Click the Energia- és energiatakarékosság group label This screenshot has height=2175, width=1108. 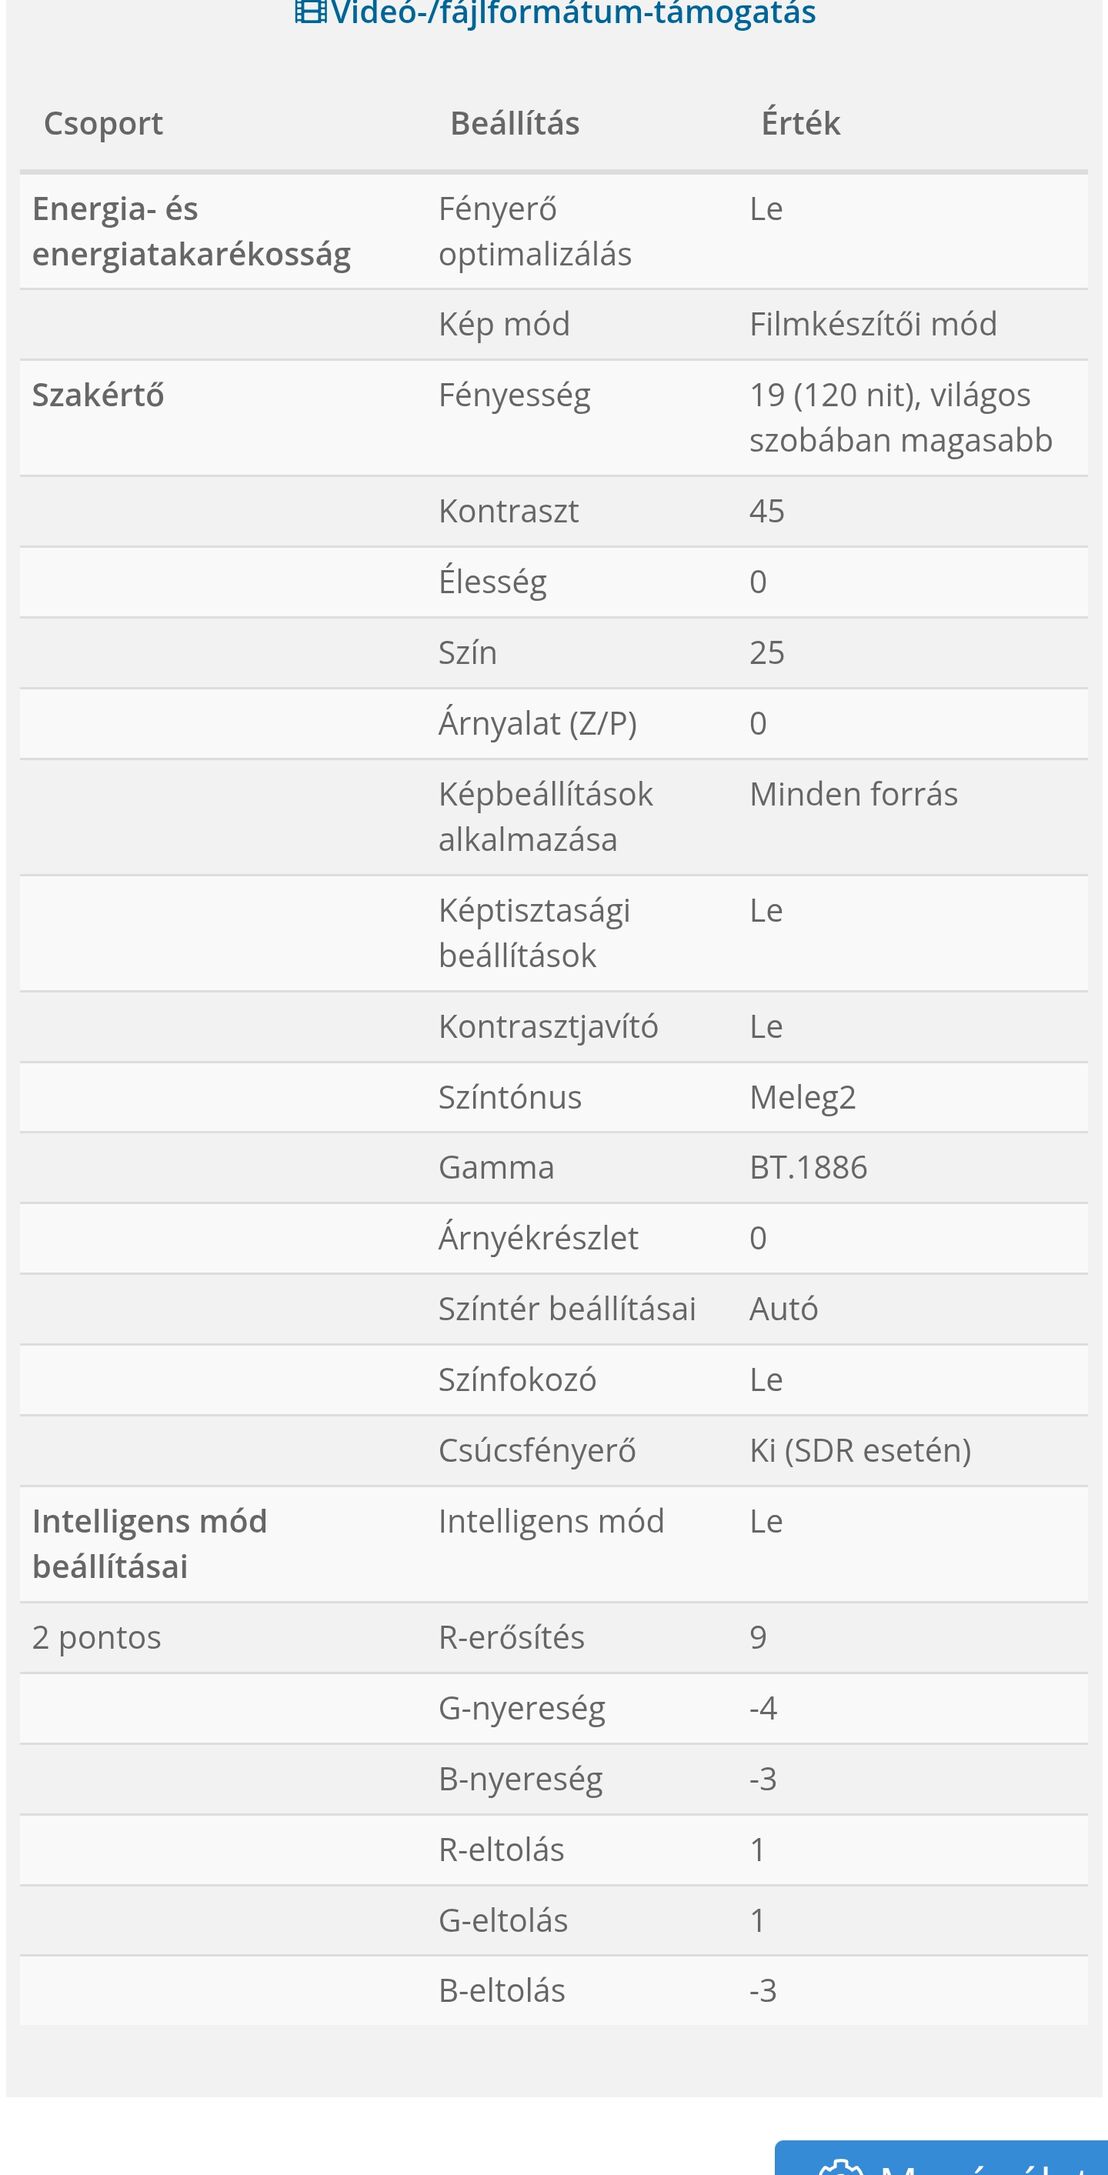pos(191,232)
